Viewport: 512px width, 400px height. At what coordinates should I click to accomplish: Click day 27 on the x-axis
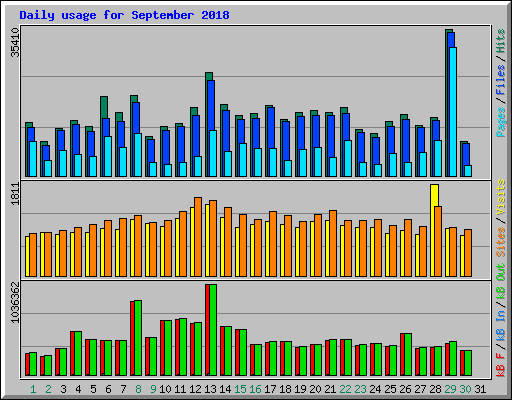point(420,389)
